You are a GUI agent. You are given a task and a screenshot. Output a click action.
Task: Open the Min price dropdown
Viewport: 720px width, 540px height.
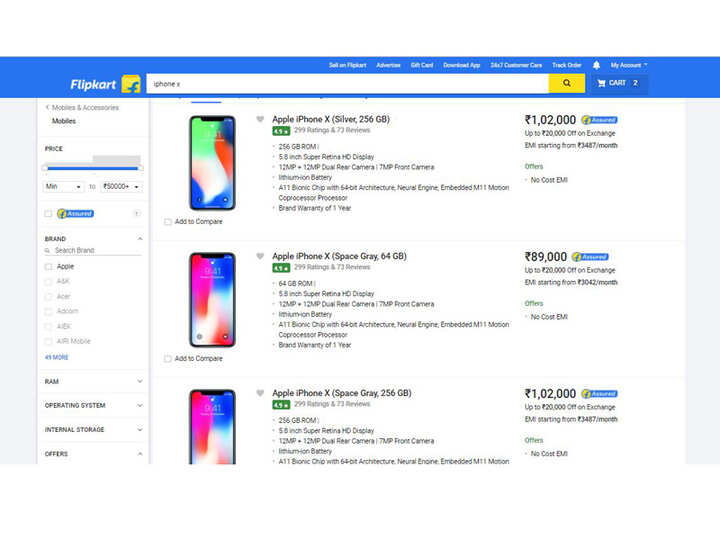pyautogui.click(x=64, y=186)
